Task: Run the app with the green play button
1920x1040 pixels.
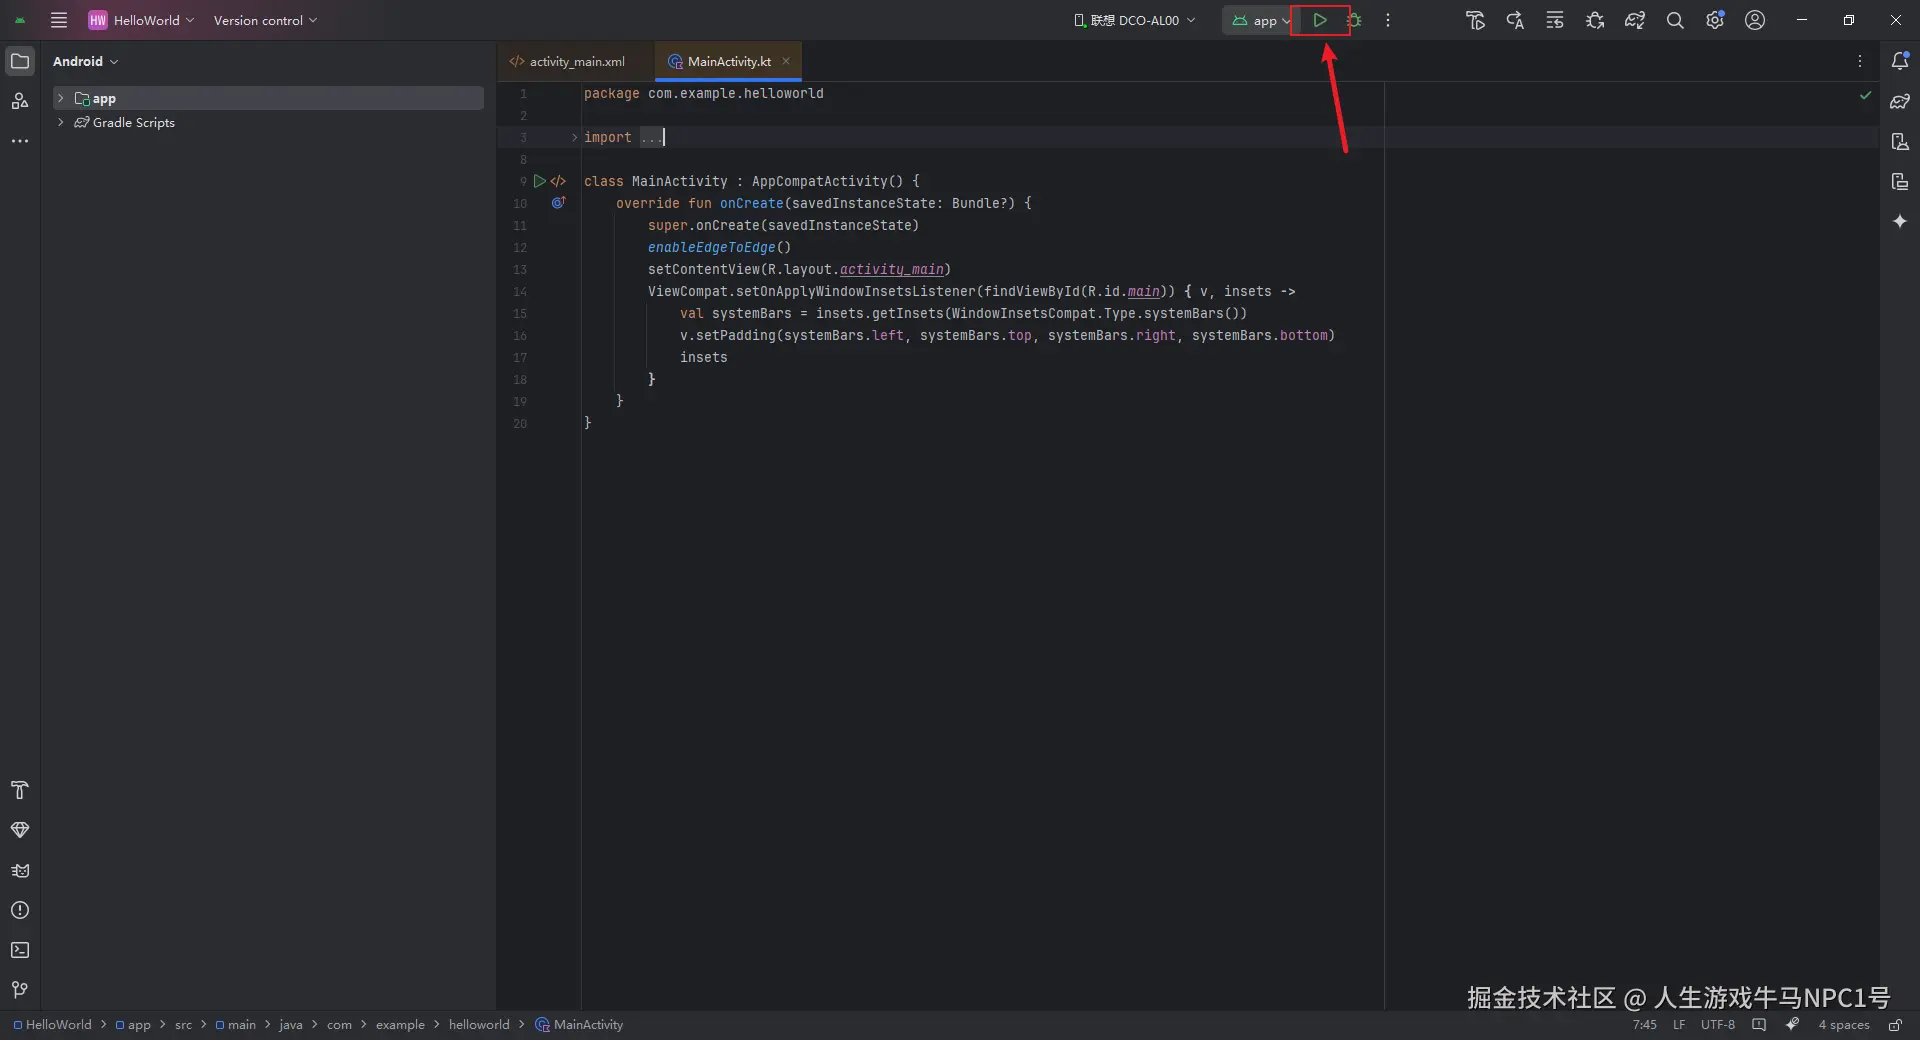Action: click(x=1320, y=20)
